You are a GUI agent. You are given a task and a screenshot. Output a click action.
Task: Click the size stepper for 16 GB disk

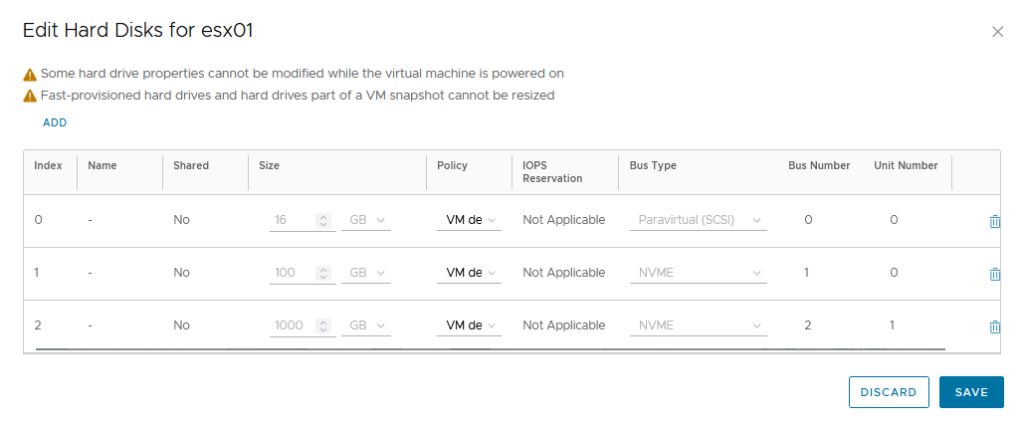323,221
